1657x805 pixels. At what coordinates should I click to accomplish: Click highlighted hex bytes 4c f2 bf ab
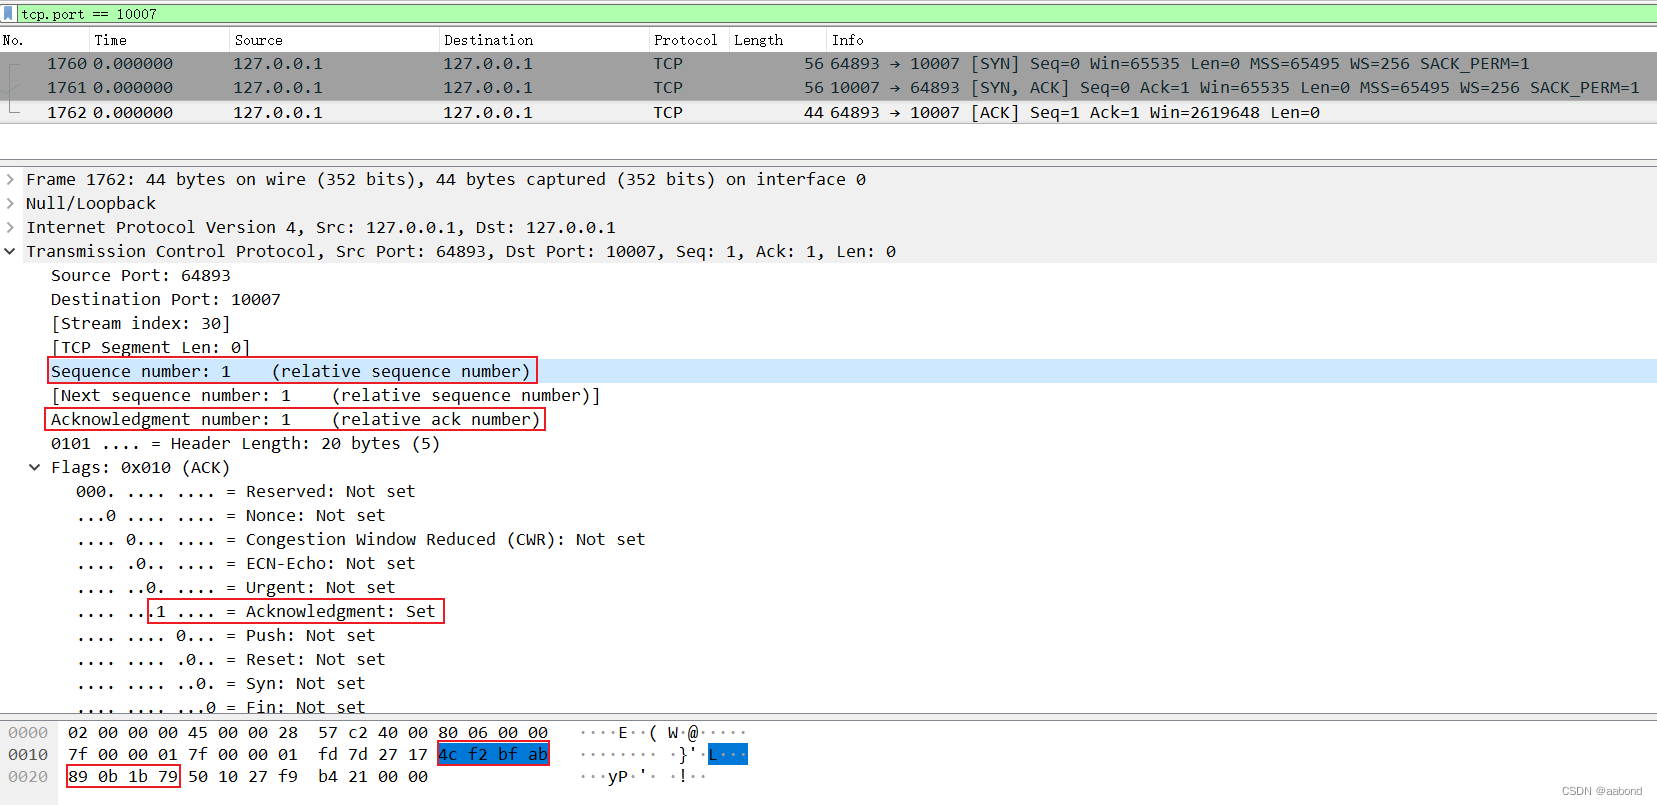click(493, 755)
